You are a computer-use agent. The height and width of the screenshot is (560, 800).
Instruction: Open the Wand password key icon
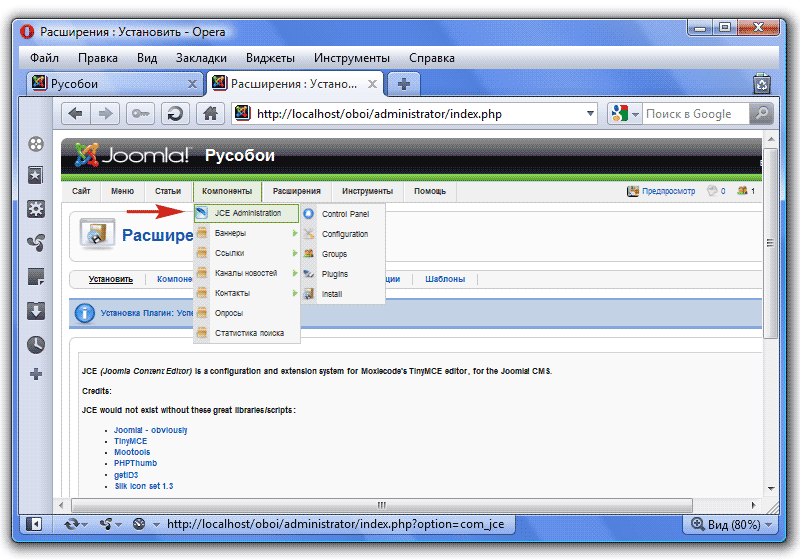[141, 114]
